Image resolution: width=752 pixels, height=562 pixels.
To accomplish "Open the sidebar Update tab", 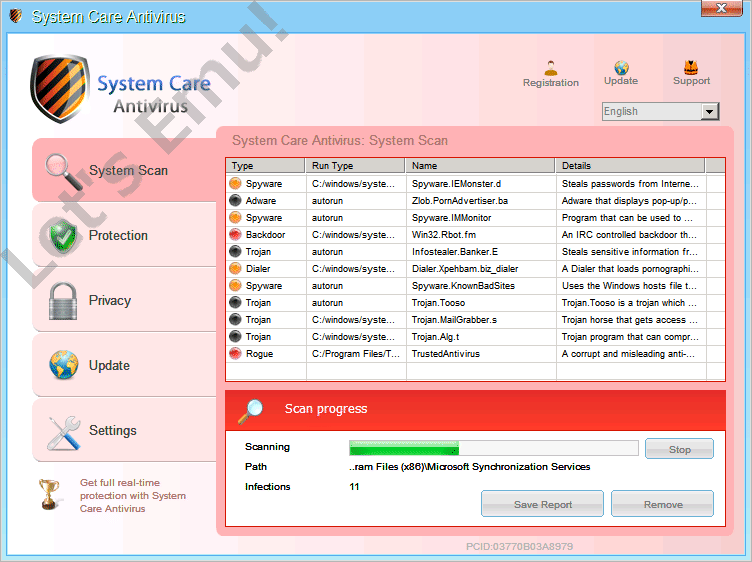I will pyautogui.click(x=125, y=365).
